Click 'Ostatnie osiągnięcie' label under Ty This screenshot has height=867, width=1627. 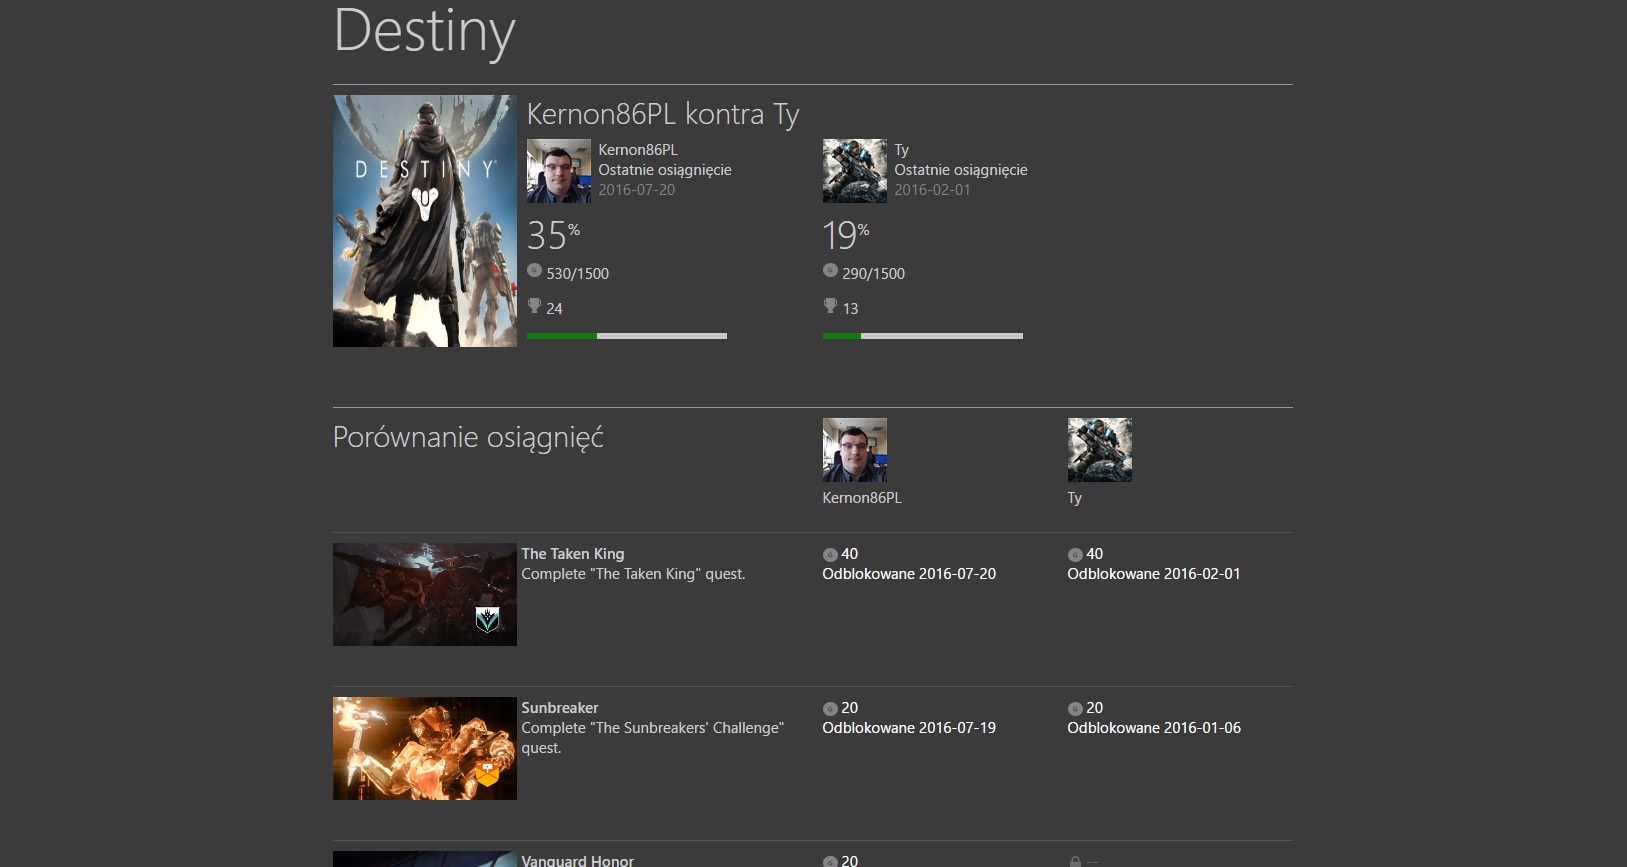(x=961, y=170)
